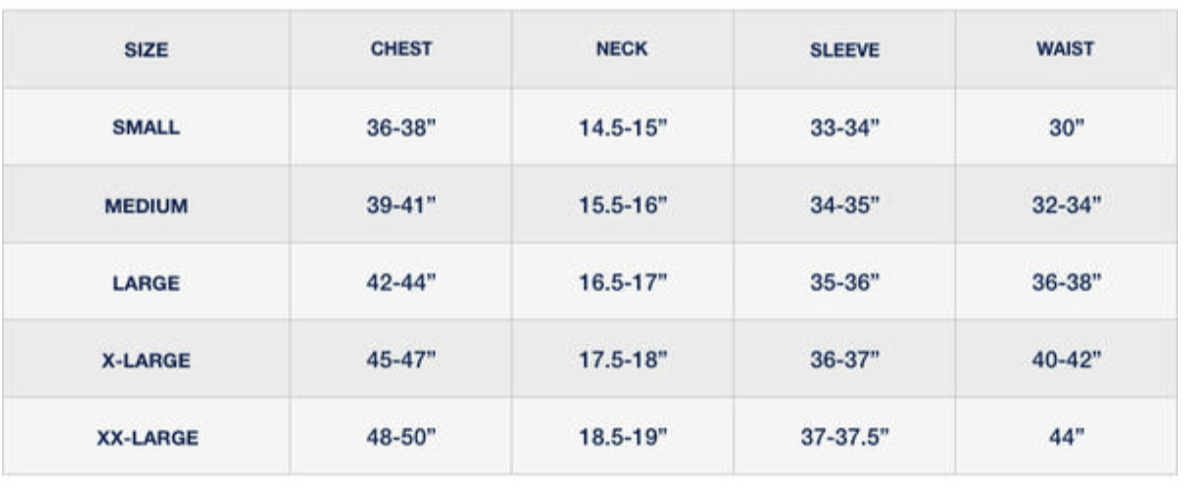
Task: Click the SLEEVE column header
Action: click(x=844, y=50)
